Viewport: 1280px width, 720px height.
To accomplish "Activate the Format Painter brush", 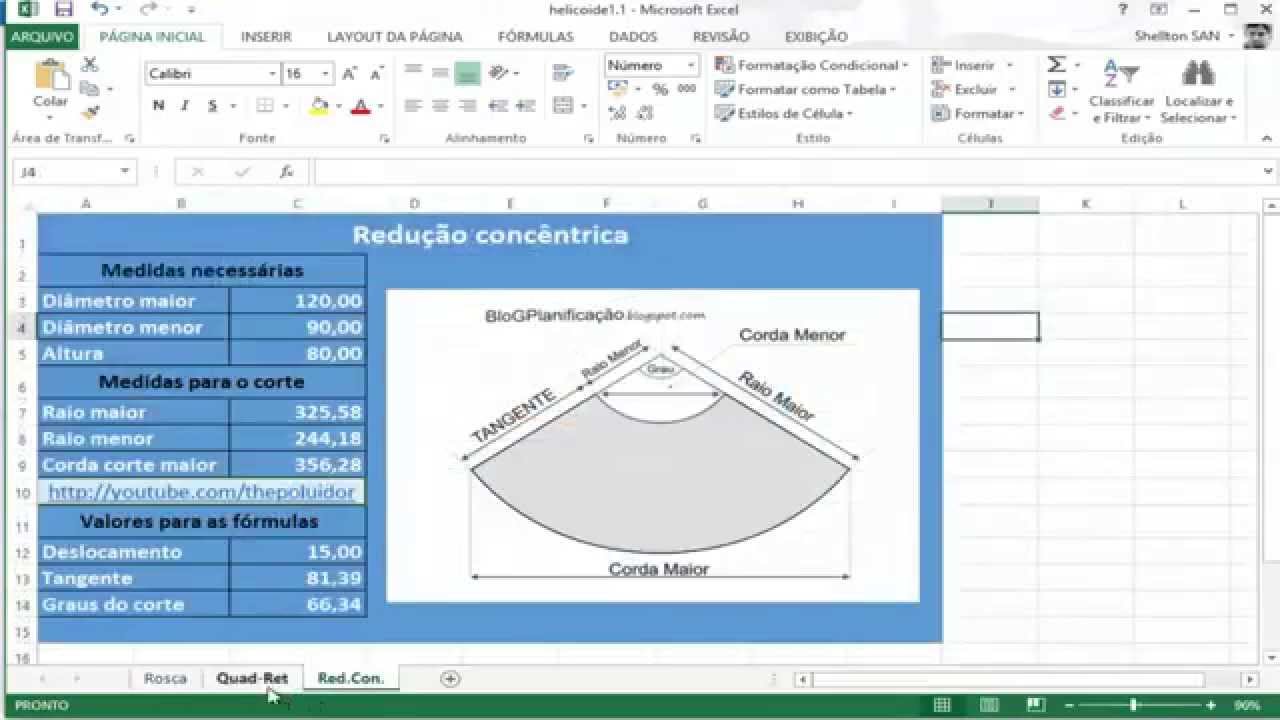I will click(x=89, y=112).
